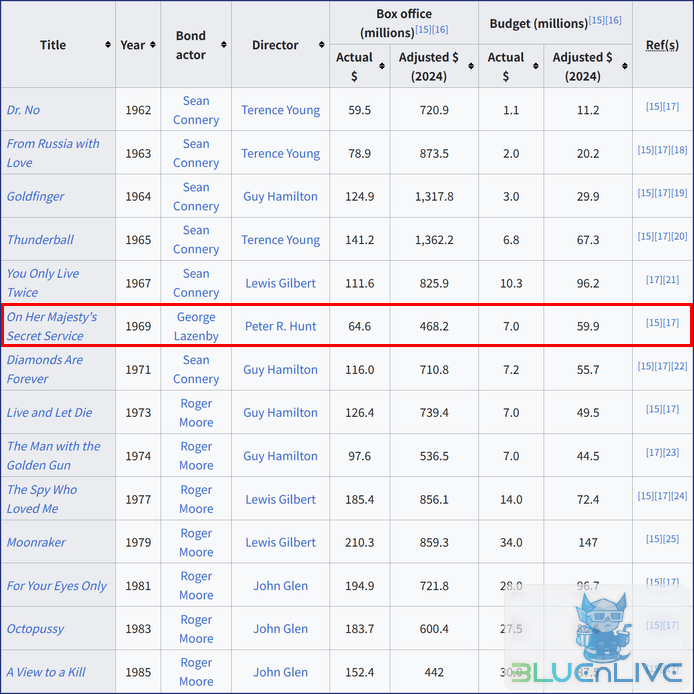Screen dimensions: 694x694
Task: Open citation 25 in the Moonraker row
Action: coord(670,539)
